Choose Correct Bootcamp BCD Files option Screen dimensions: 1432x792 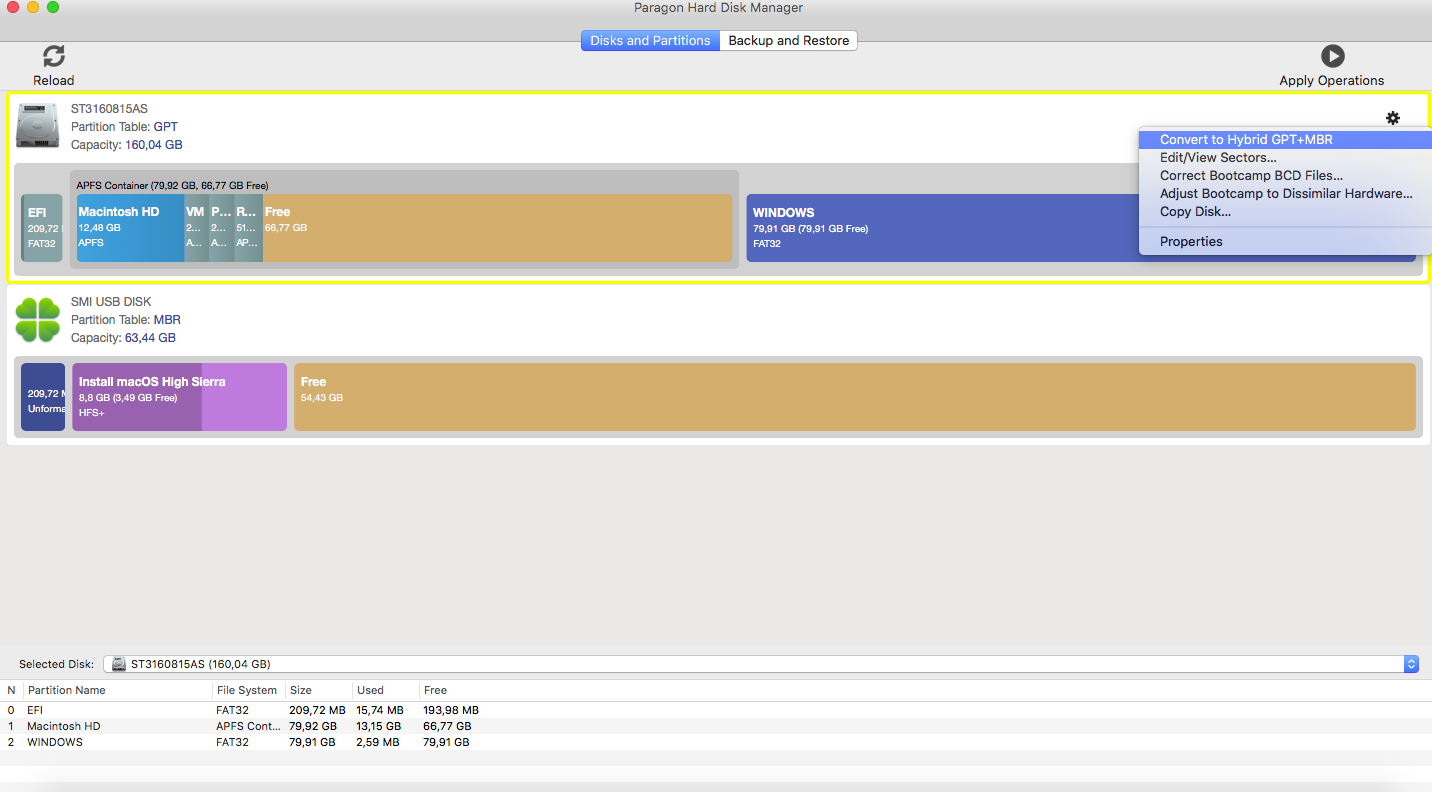tap(1250, 176)
